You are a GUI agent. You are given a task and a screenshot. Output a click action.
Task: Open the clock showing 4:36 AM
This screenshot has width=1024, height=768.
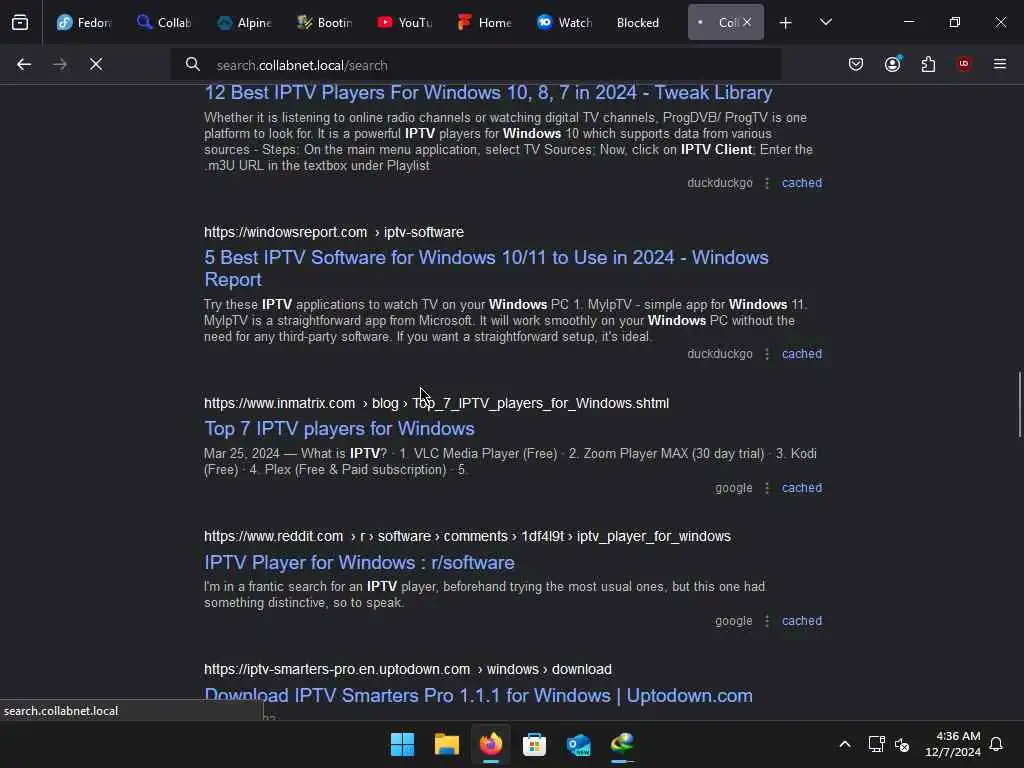pyautogui.click(x=953, y=744)
